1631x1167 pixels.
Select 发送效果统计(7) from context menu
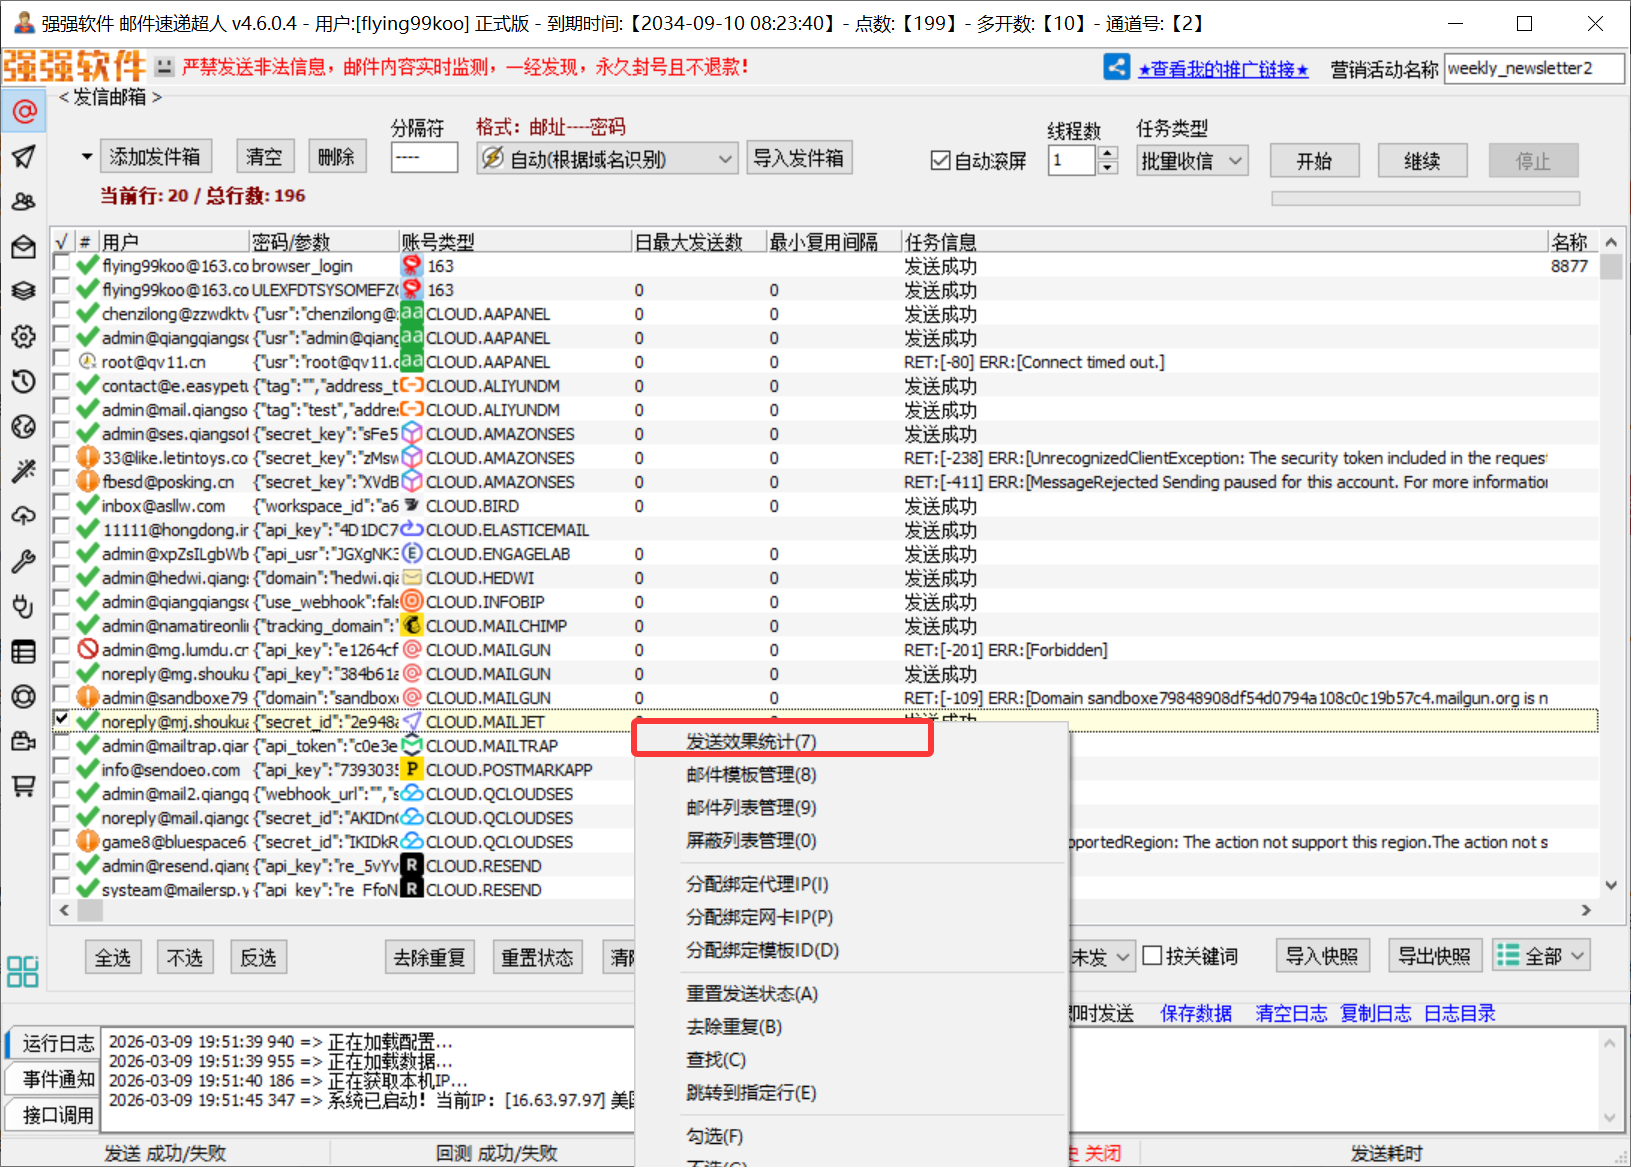pyautogui.click(x=751, y=741)
